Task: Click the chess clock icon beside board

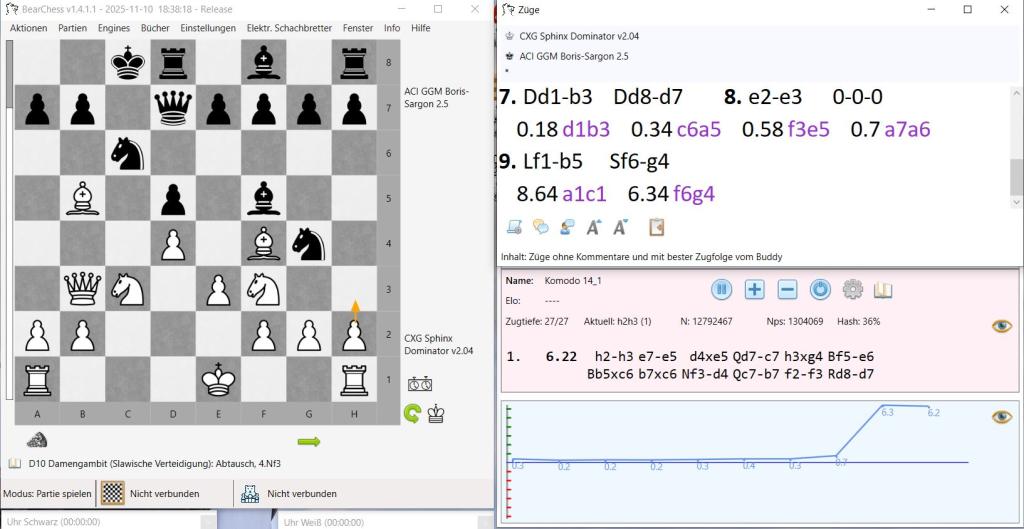Action: click(x=420, y=383)
